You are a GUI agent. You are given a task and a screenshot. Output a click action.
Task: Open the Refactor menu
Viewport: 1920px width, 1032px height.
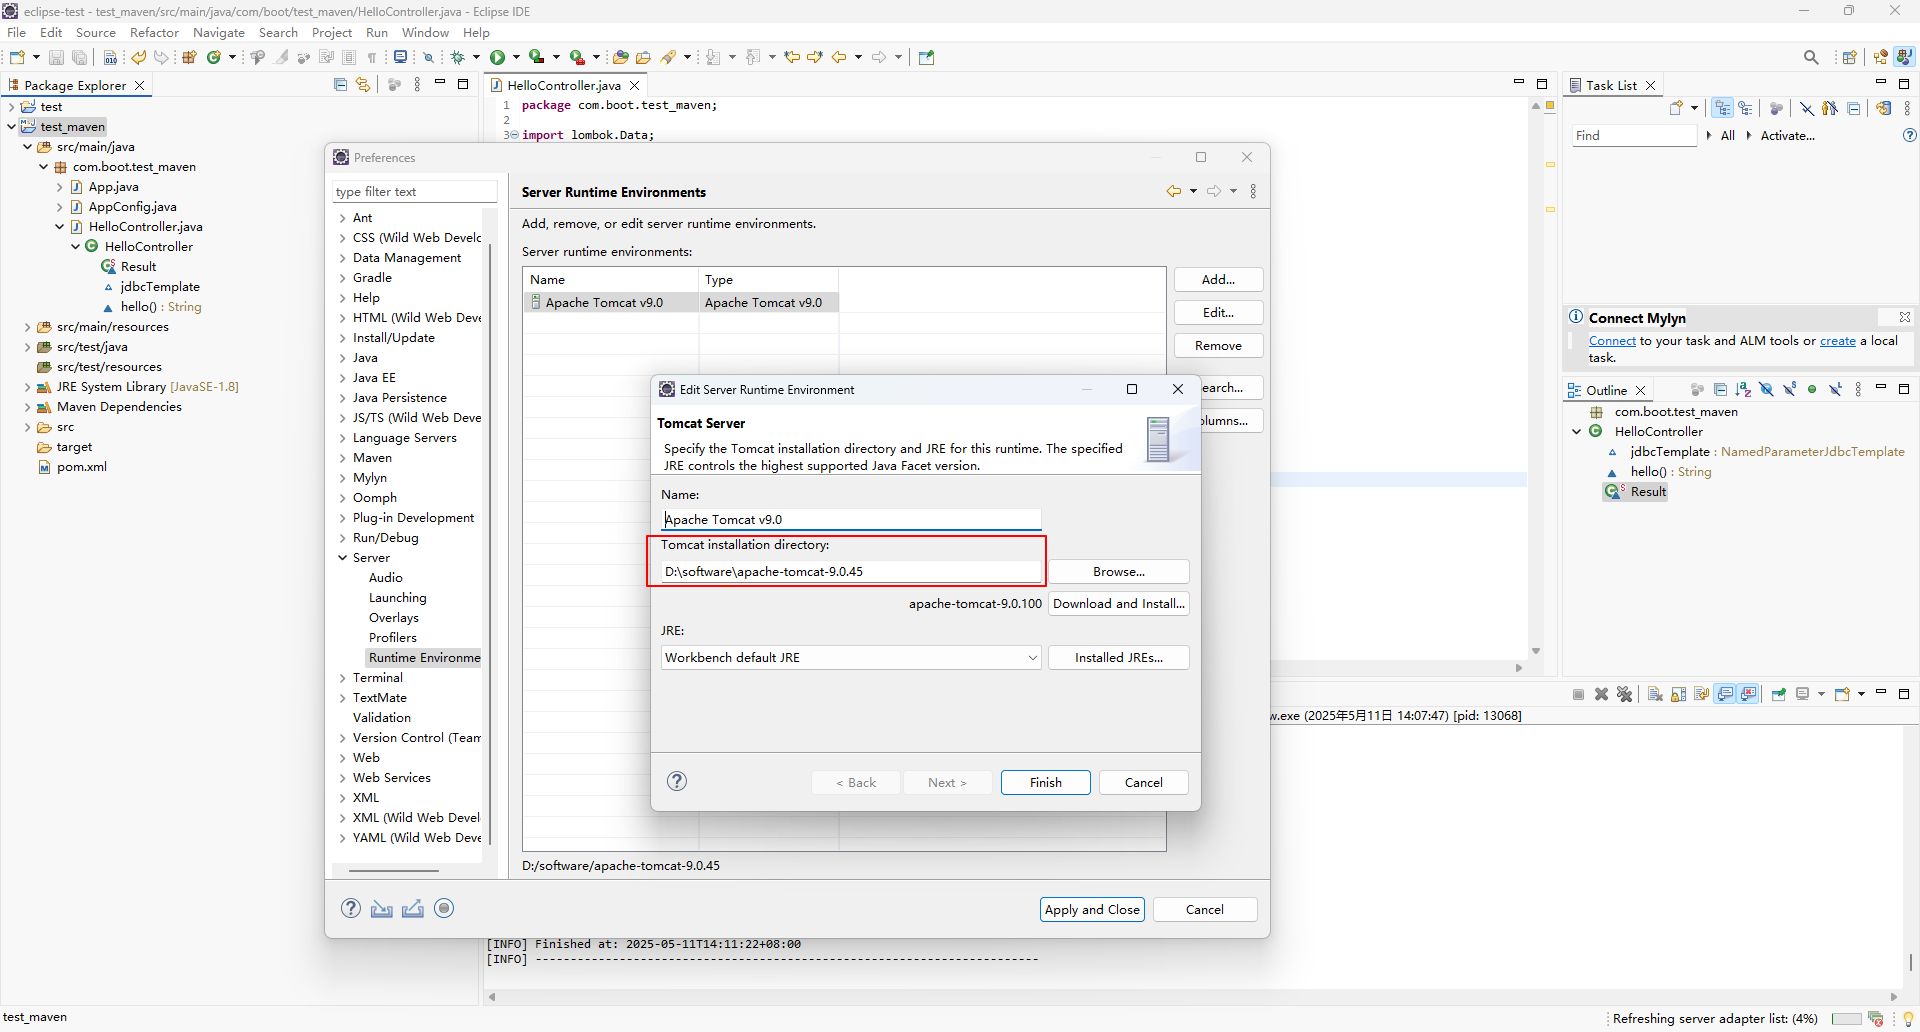click(x=154, y=32)
